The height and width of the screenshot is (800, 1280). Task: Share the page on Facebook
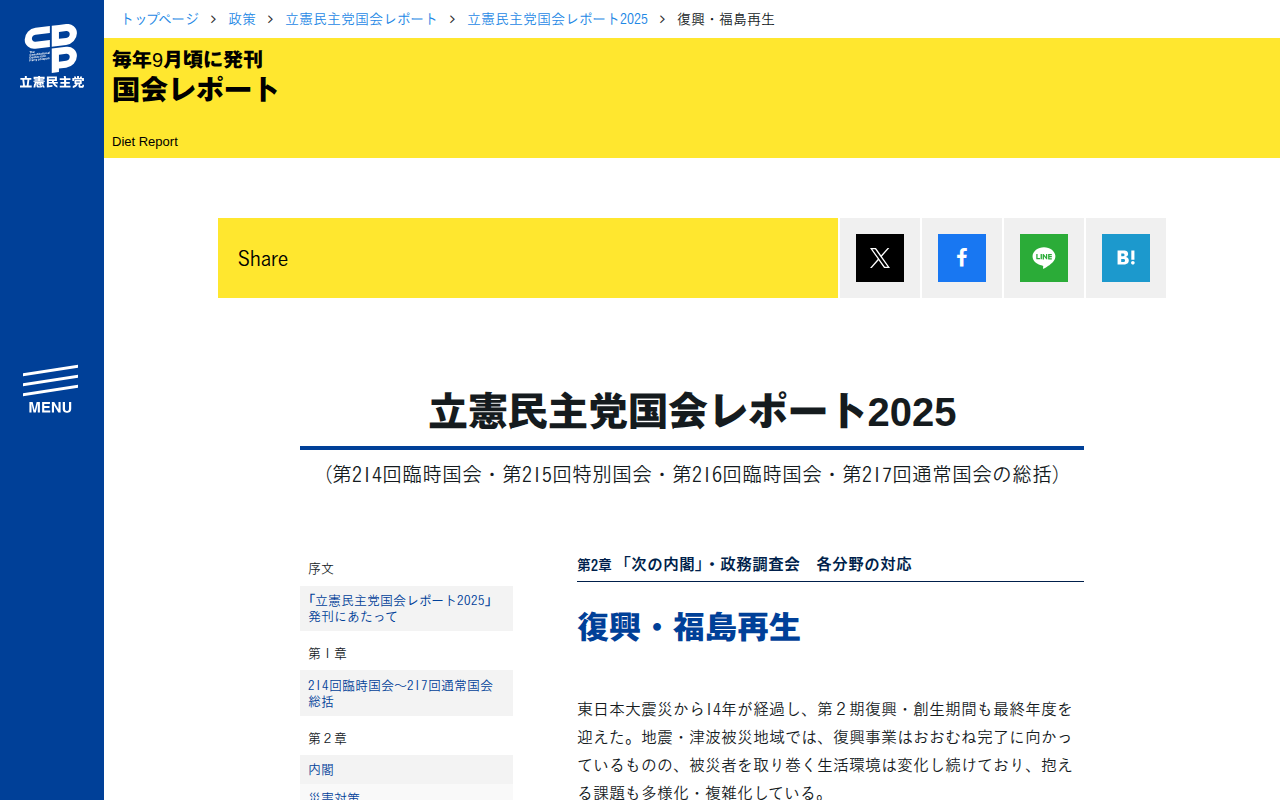tap(962, 258)
